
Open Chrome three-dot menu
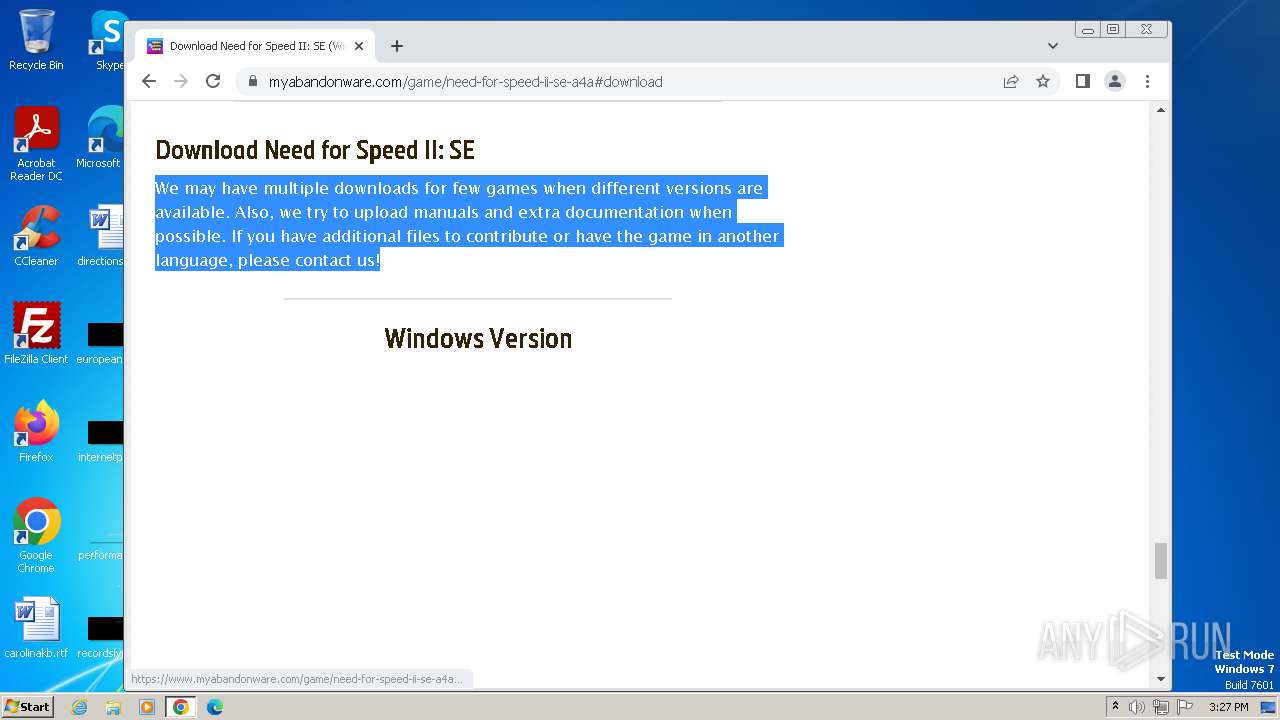click(1147, 82)
